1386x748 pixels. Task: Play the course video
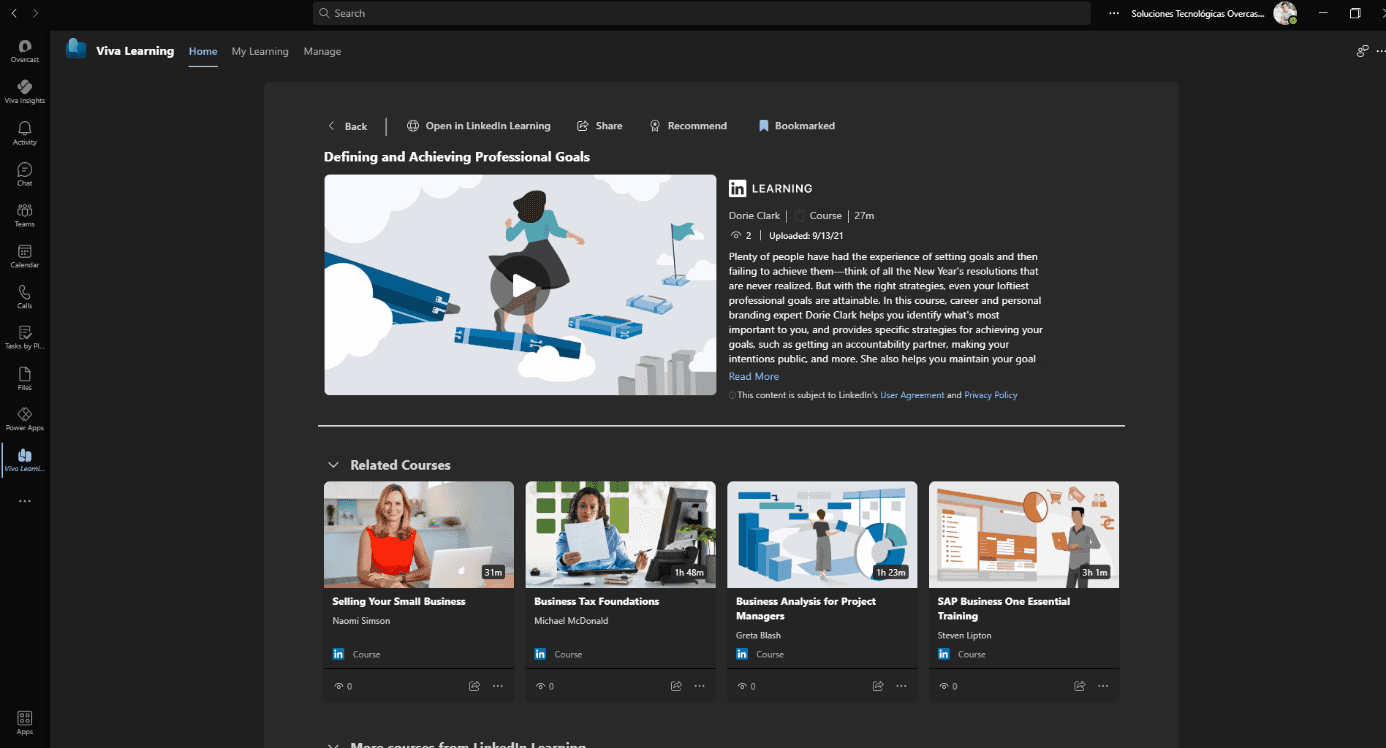coord(520,286)
